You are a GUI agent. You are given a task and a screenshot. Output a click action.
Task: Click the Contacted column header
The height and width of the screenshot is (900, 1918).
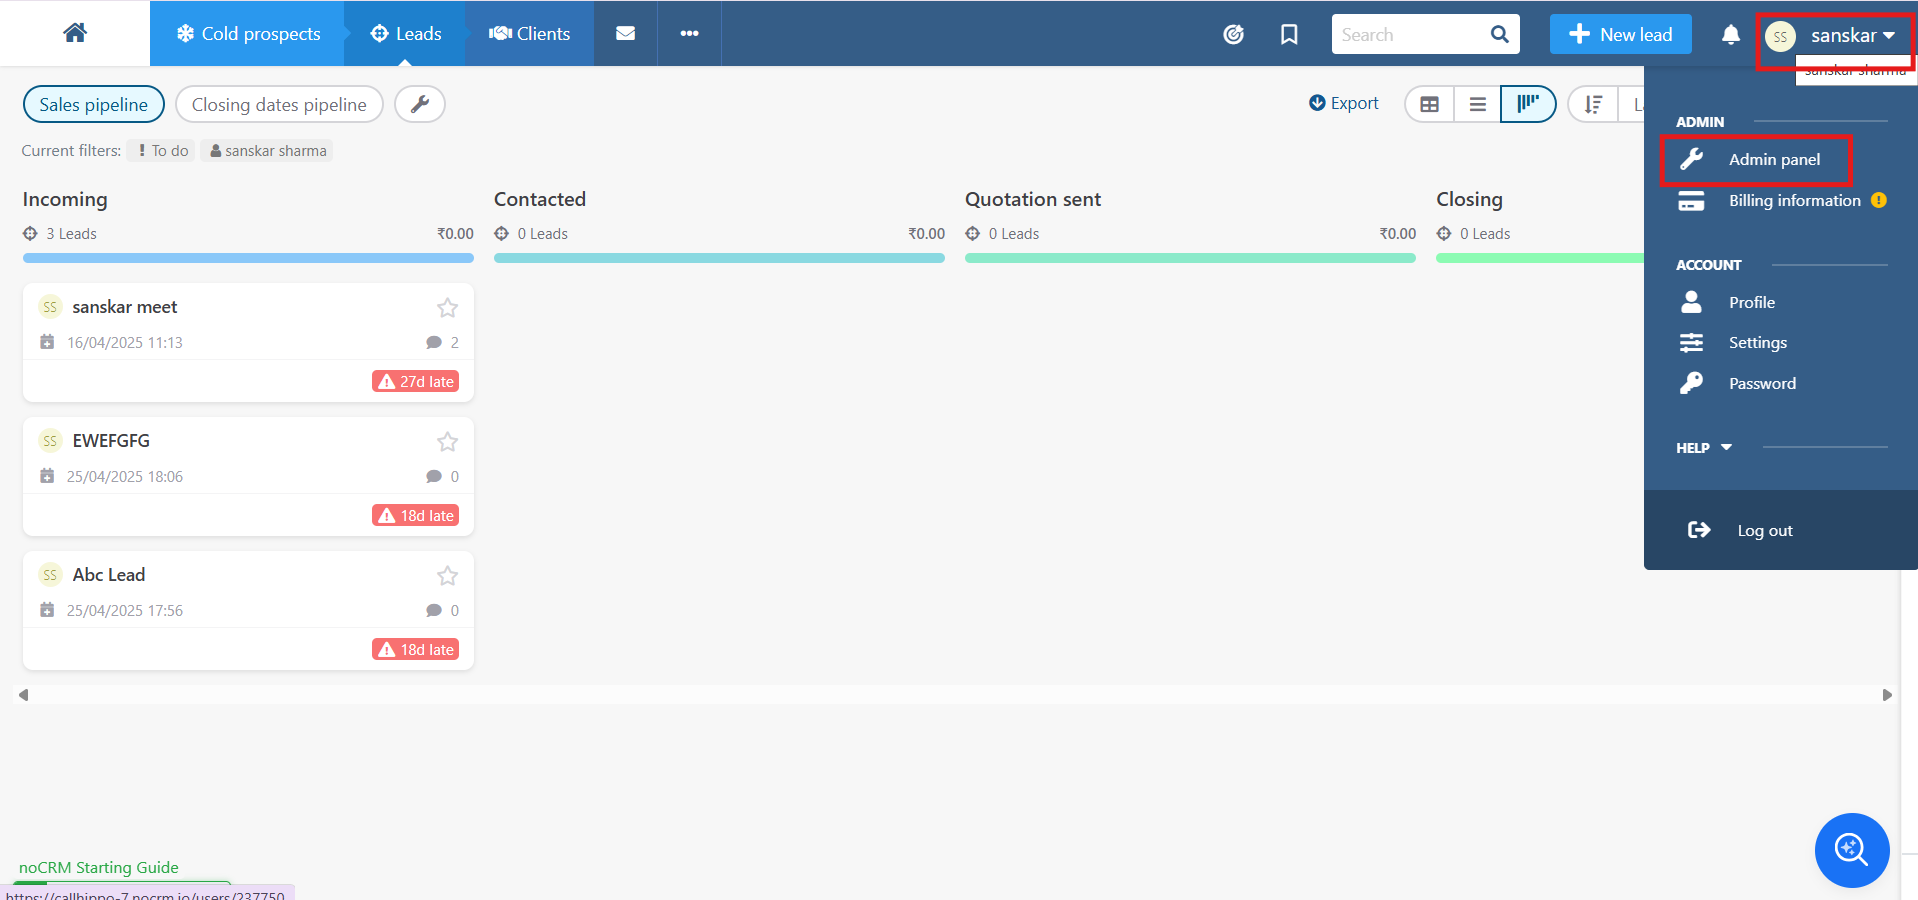[540, 199]
